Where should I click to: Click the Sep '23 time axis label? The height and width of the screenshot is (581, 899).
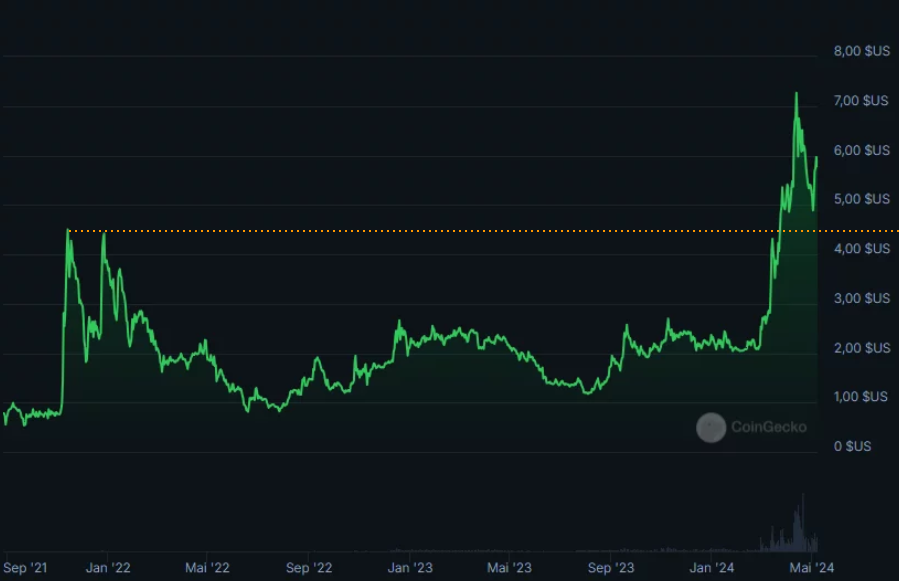pyautogui.click(x=611, y=568)
